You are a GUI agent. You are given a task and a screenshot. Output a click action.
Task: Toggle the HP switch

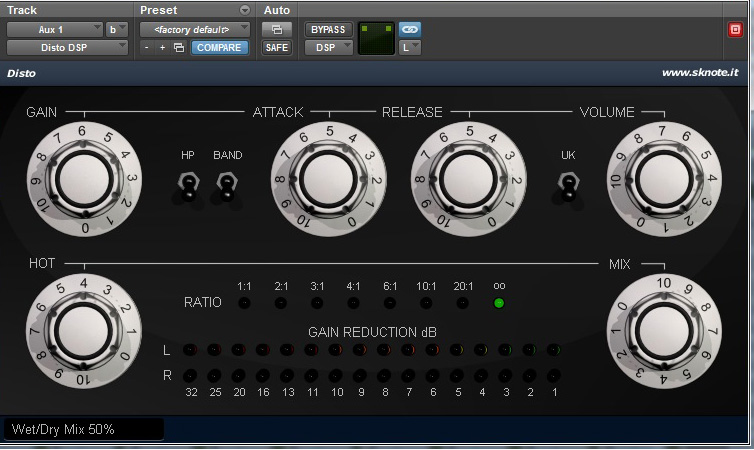[x=187, y=185]
